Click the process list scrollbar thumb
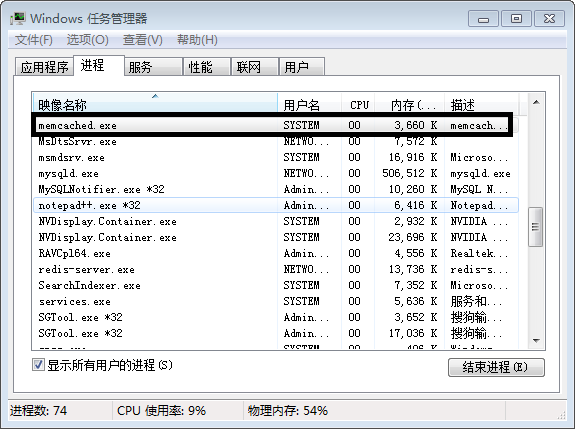 pyautogui.click(x=535, y=227)
